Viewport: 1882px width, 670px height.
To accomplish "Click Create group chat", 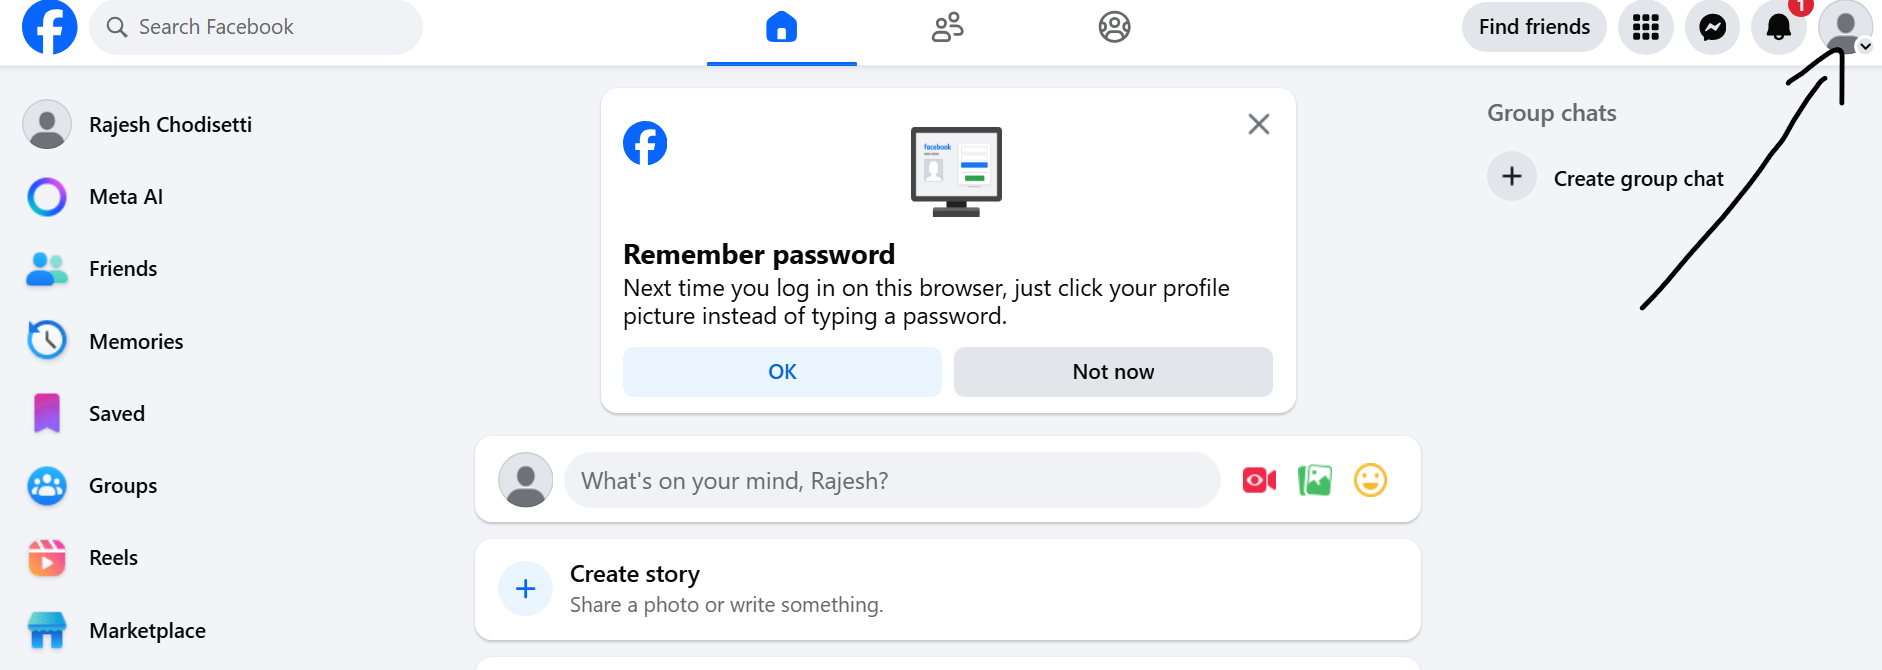I will pos(1638,178).
